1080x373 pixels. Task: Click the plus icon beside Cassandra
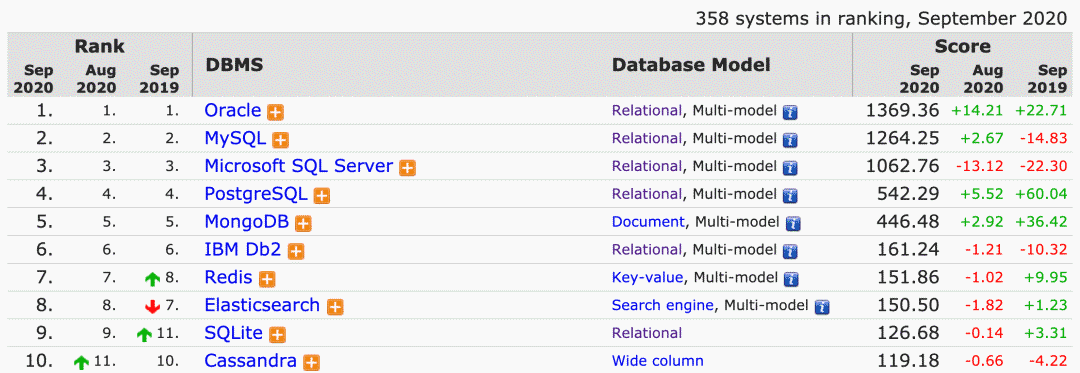[311, 363]
